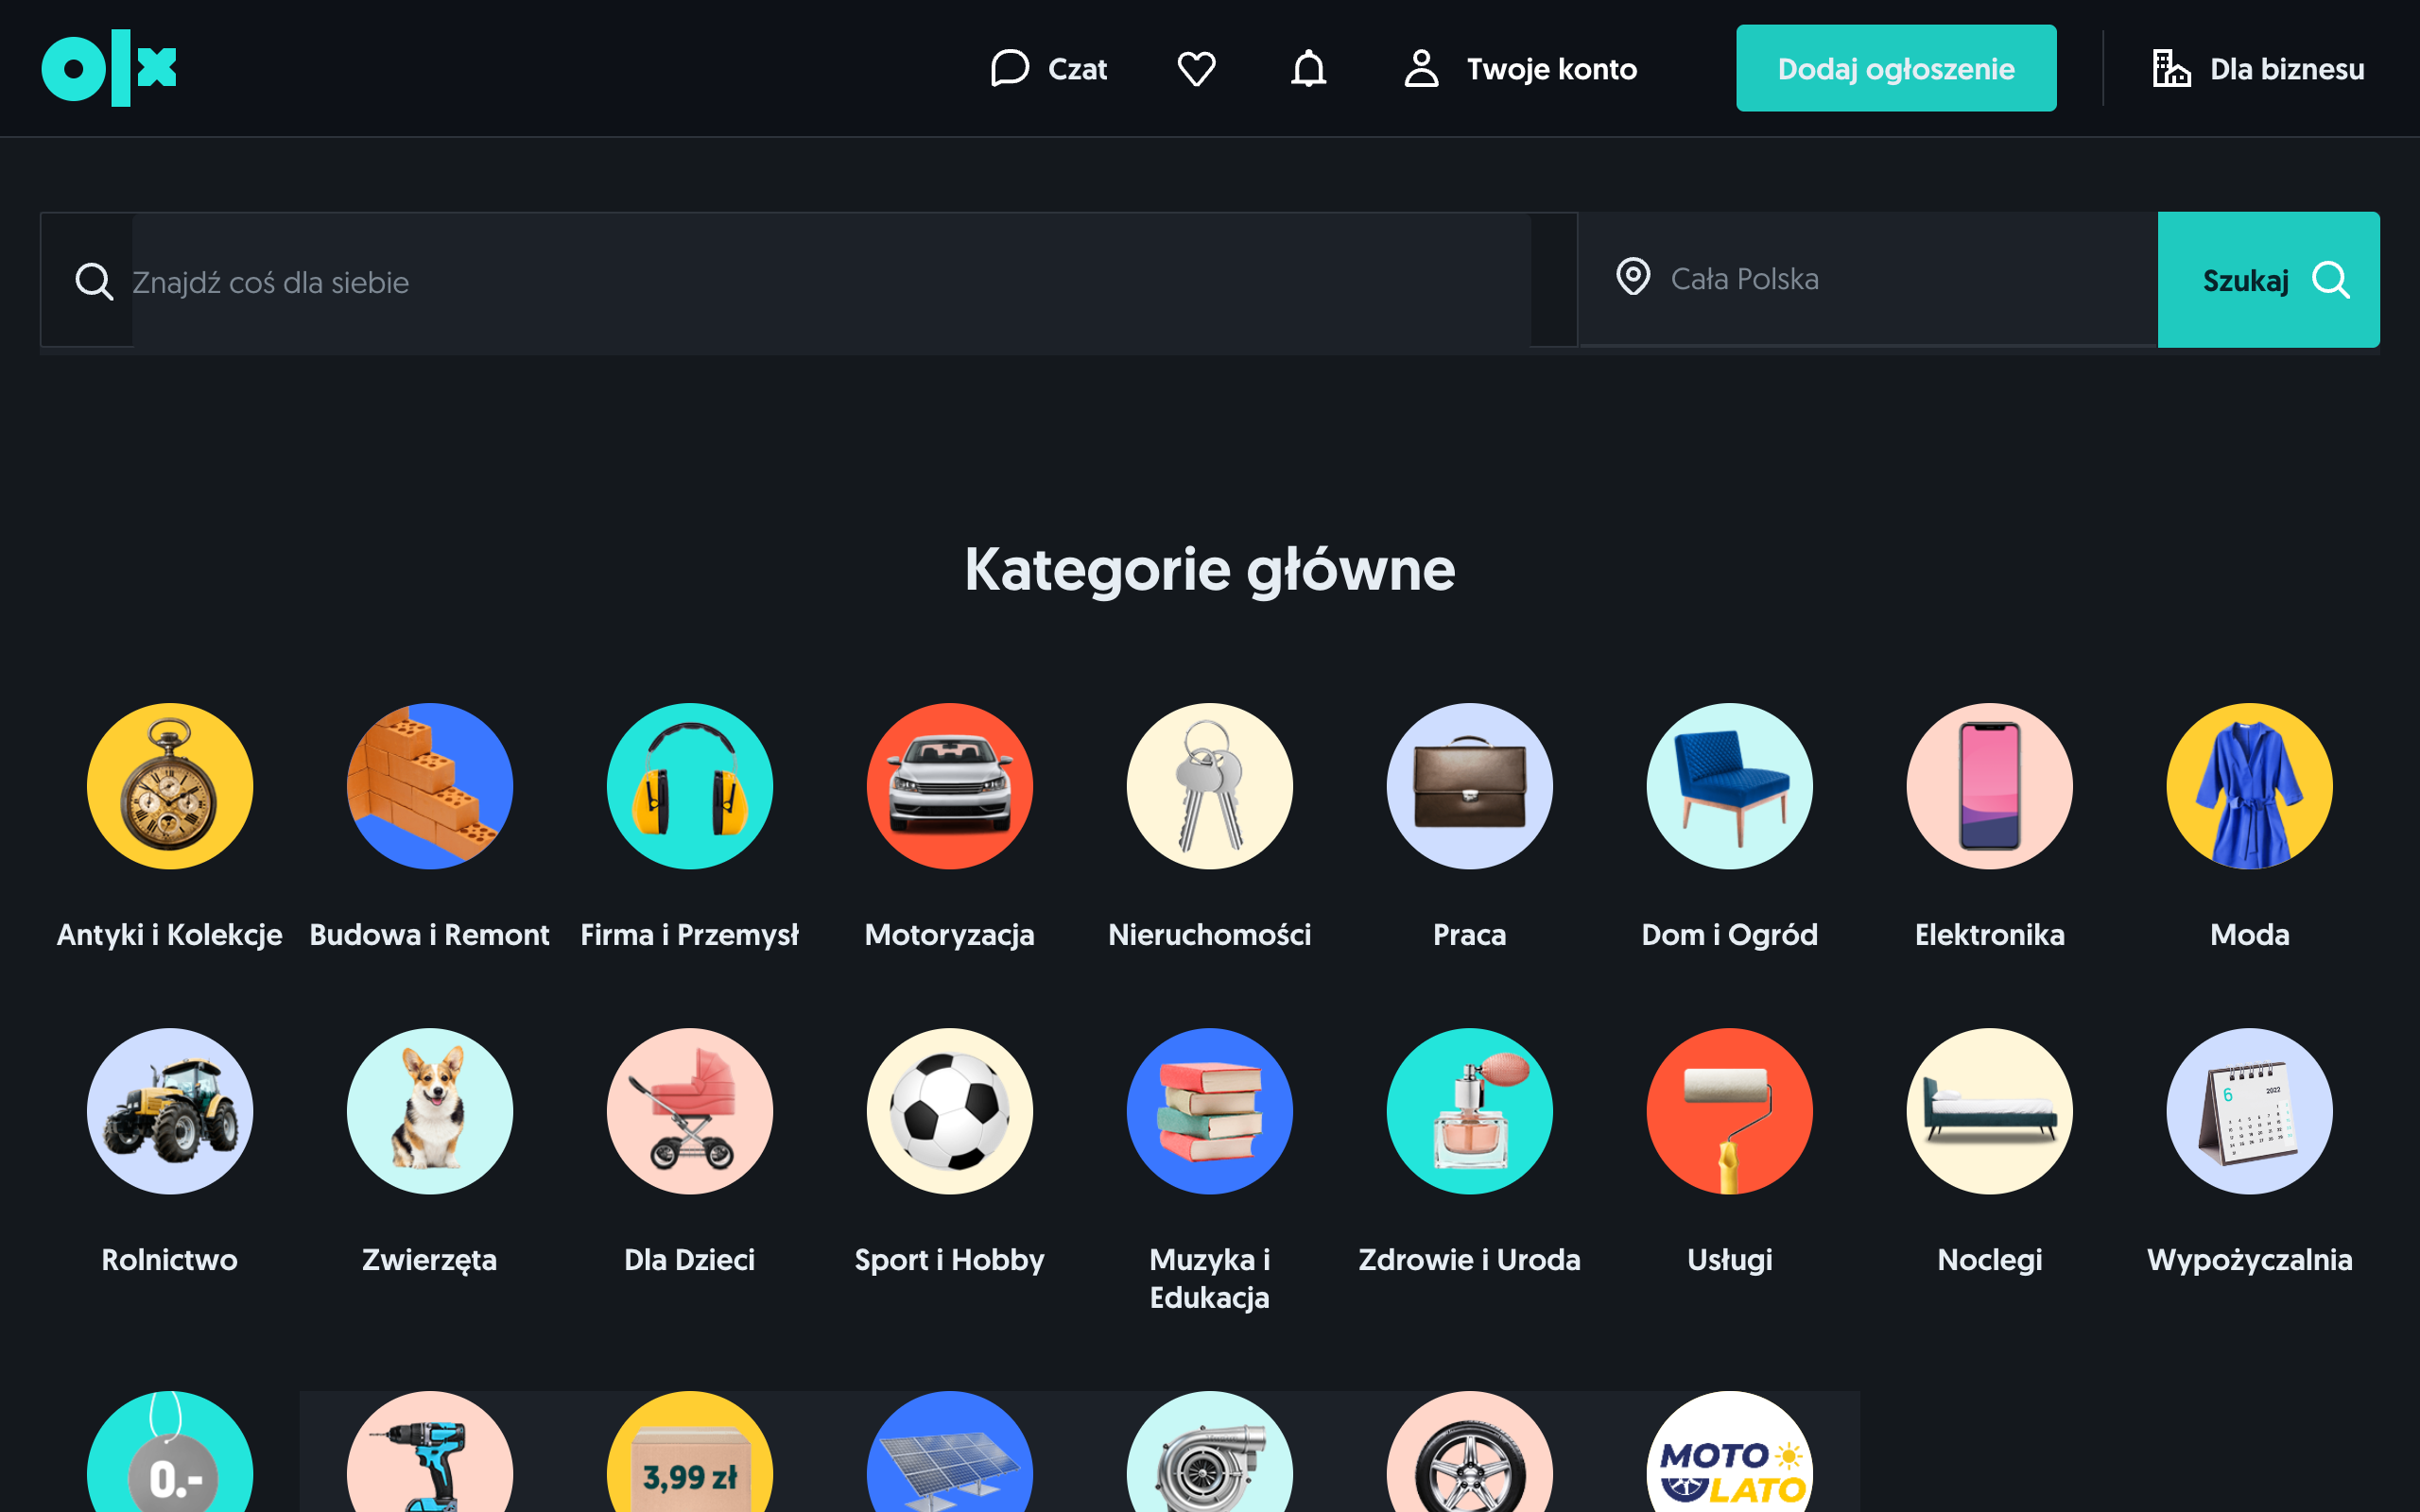
Task: Open the MOTO LATO promo icon
Action: tap(1730, 1452)
